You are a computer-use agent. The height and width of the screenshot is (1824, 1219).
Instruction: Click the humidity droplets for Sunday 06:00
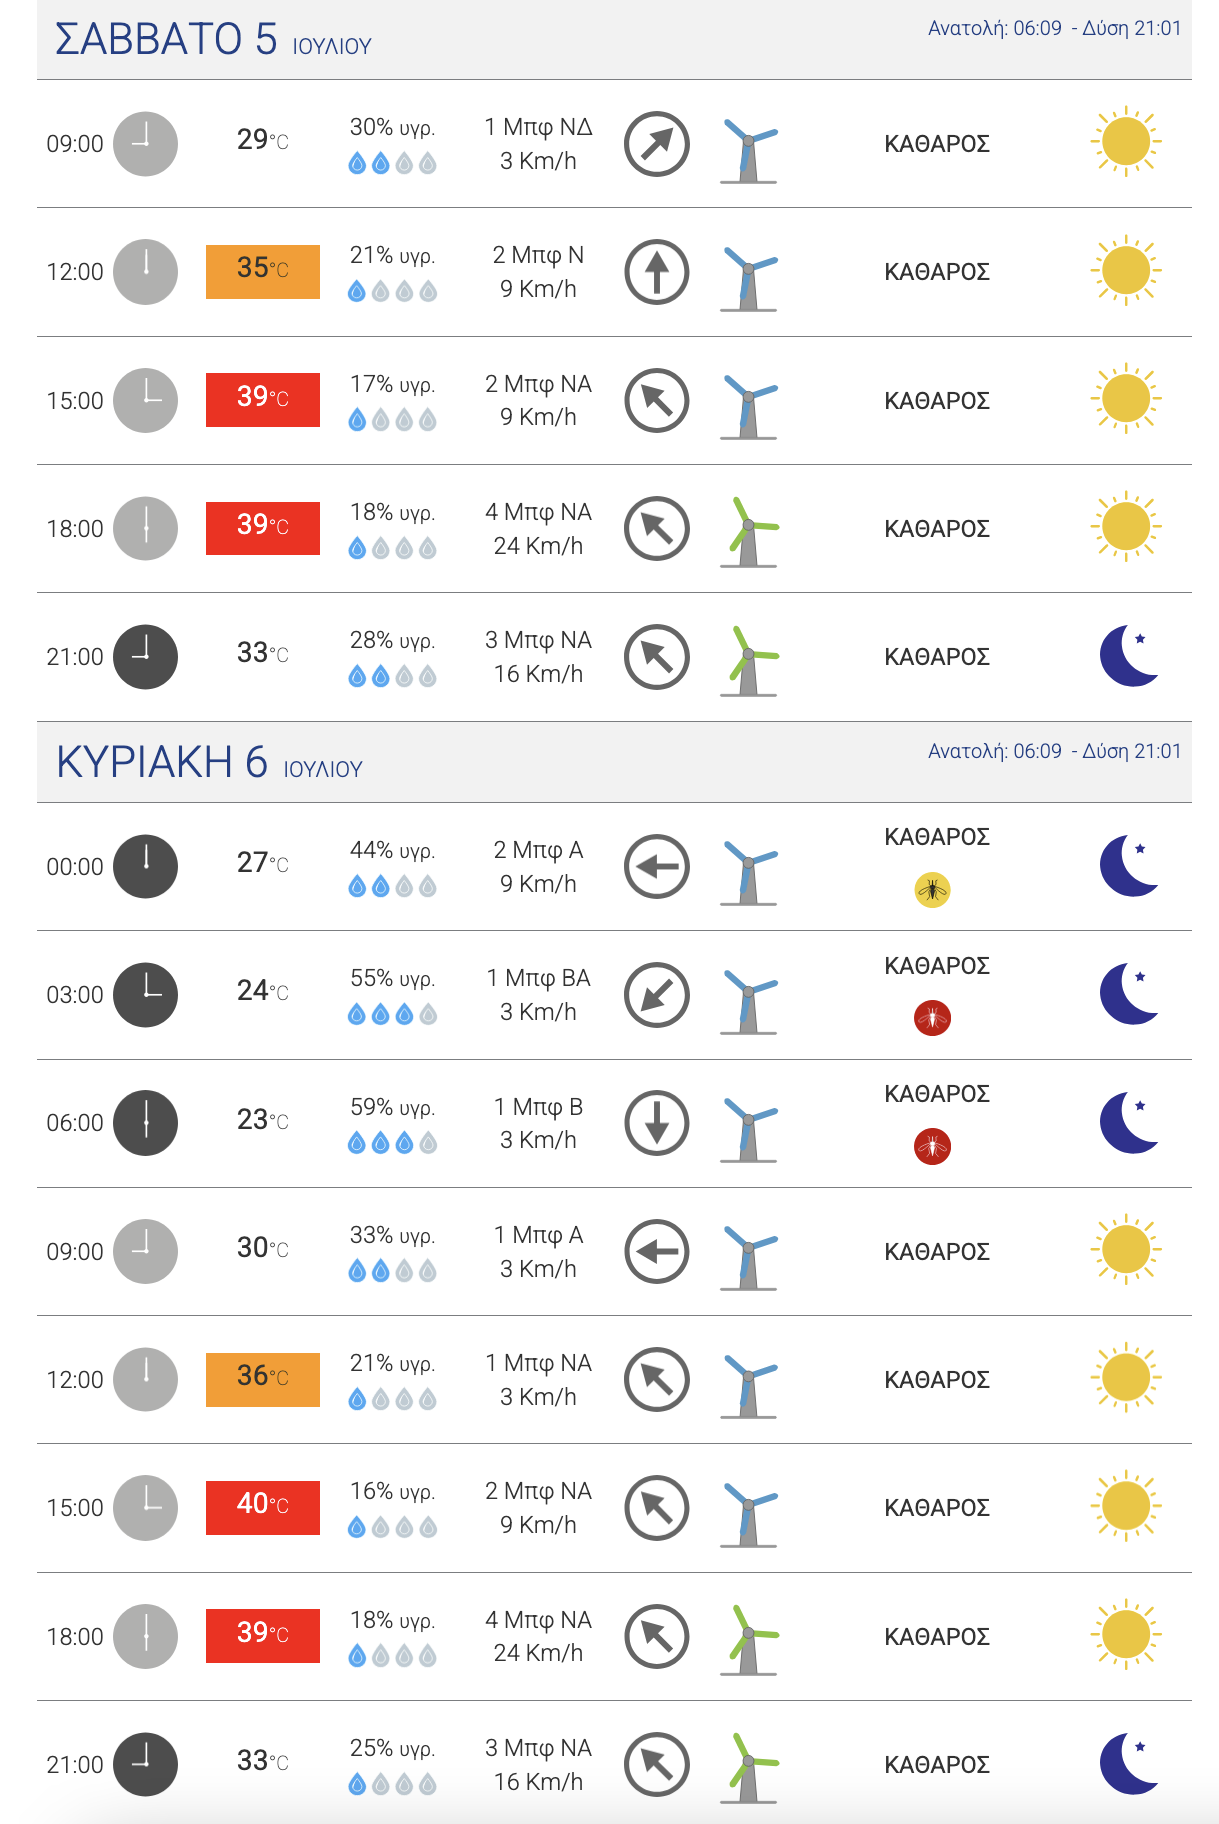click(x=392, y=1143)
